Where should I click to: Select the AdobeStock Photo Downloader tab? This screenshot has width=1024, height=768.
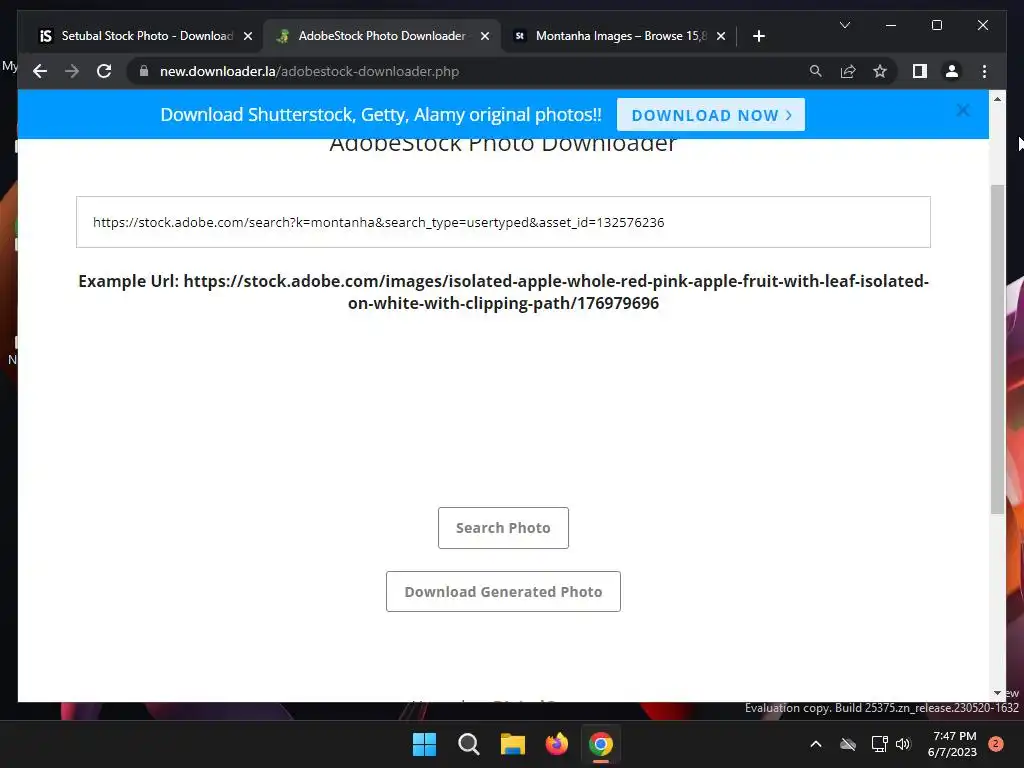tap(382, 36)
